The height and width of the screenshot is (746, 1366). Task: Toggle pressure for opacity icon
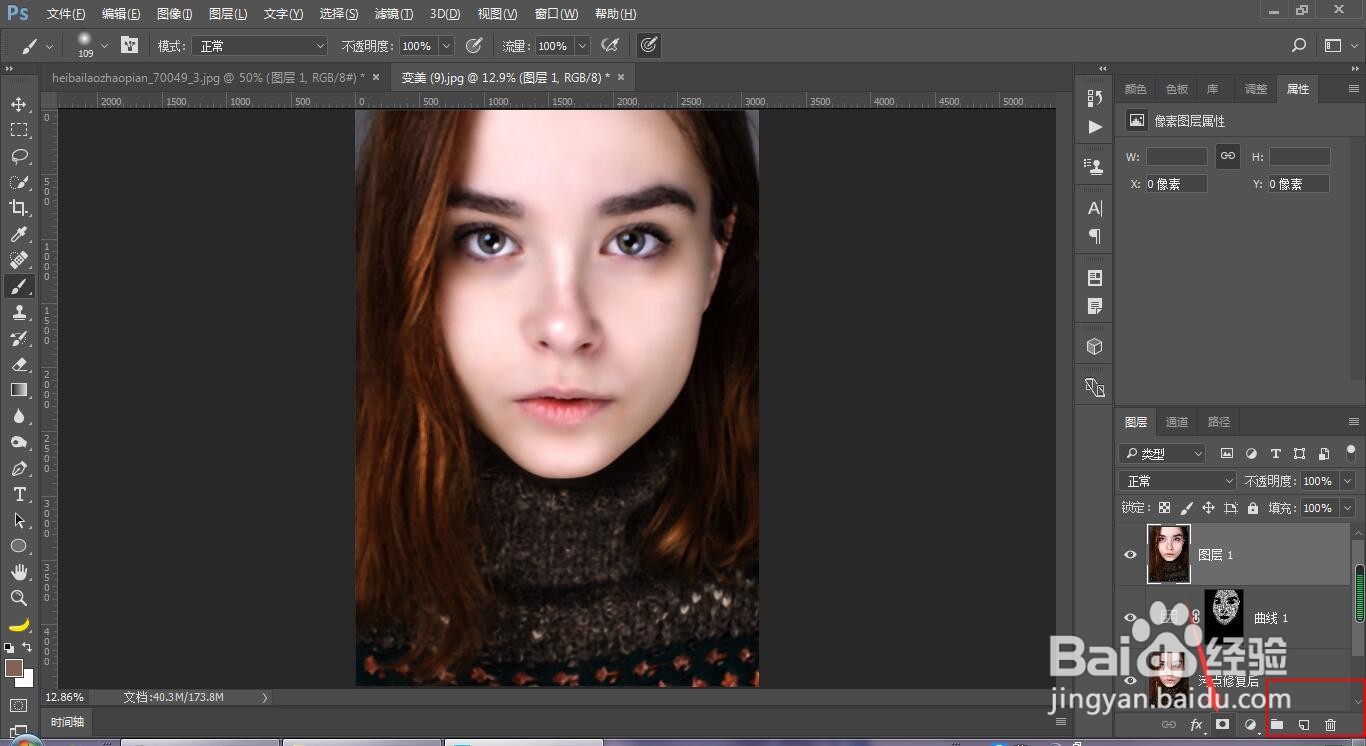pos(474,45)
